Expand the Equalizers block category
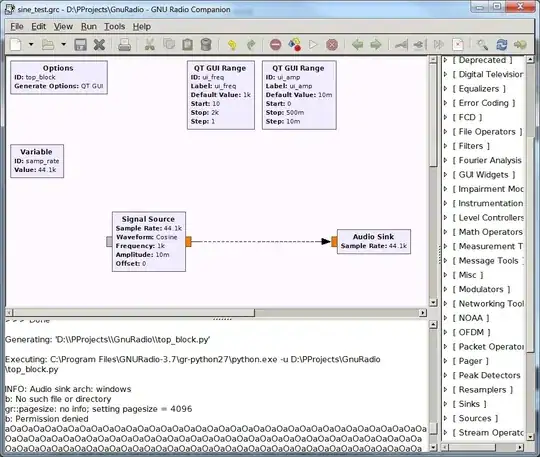This screenshot has height=457, width=540. (x=445, y=89)
